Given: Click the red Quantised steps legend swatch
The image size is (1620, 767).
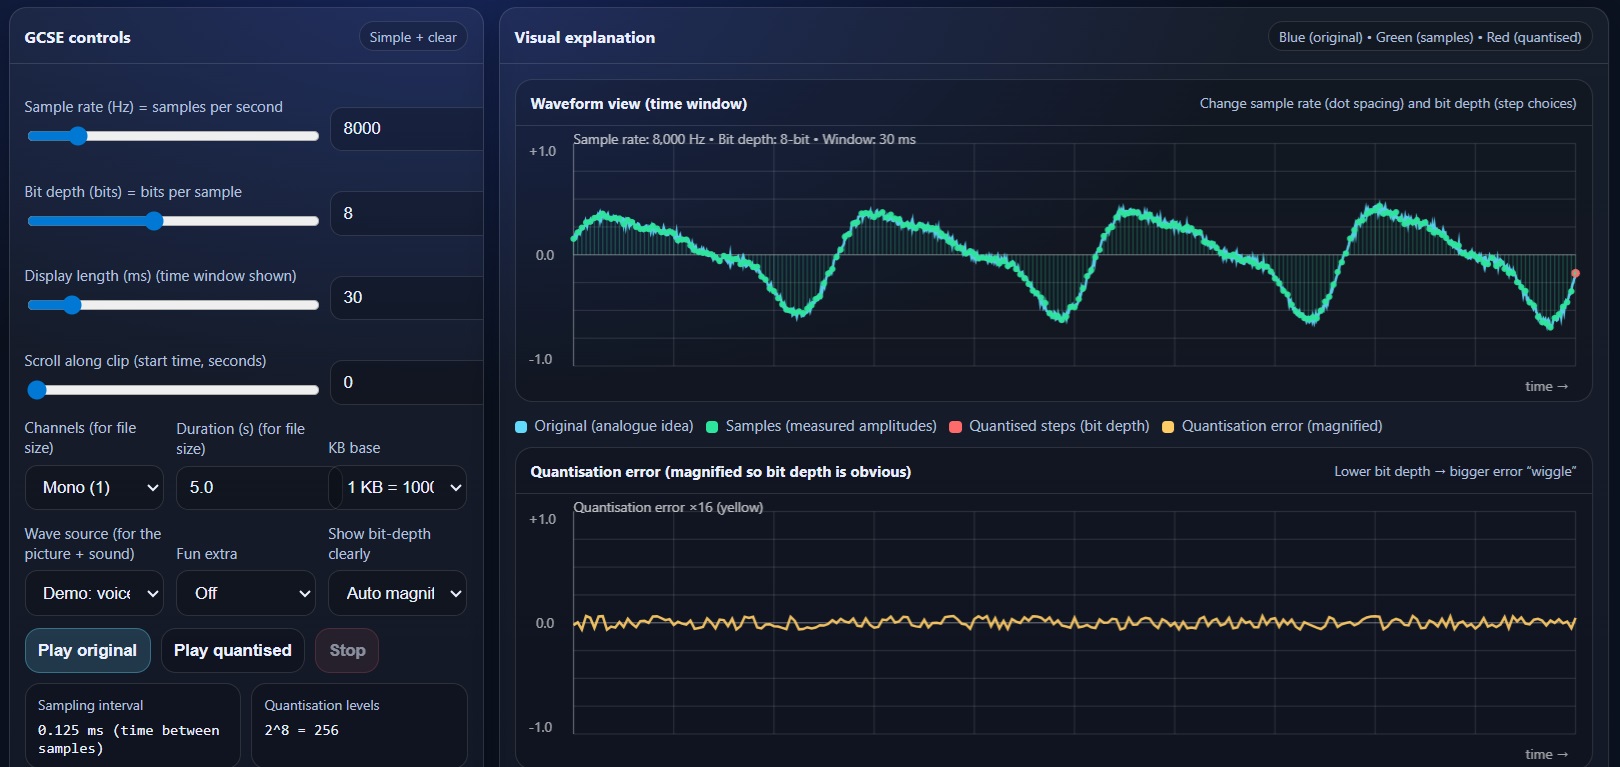Looking at the screenshot, I should (955, 427).
